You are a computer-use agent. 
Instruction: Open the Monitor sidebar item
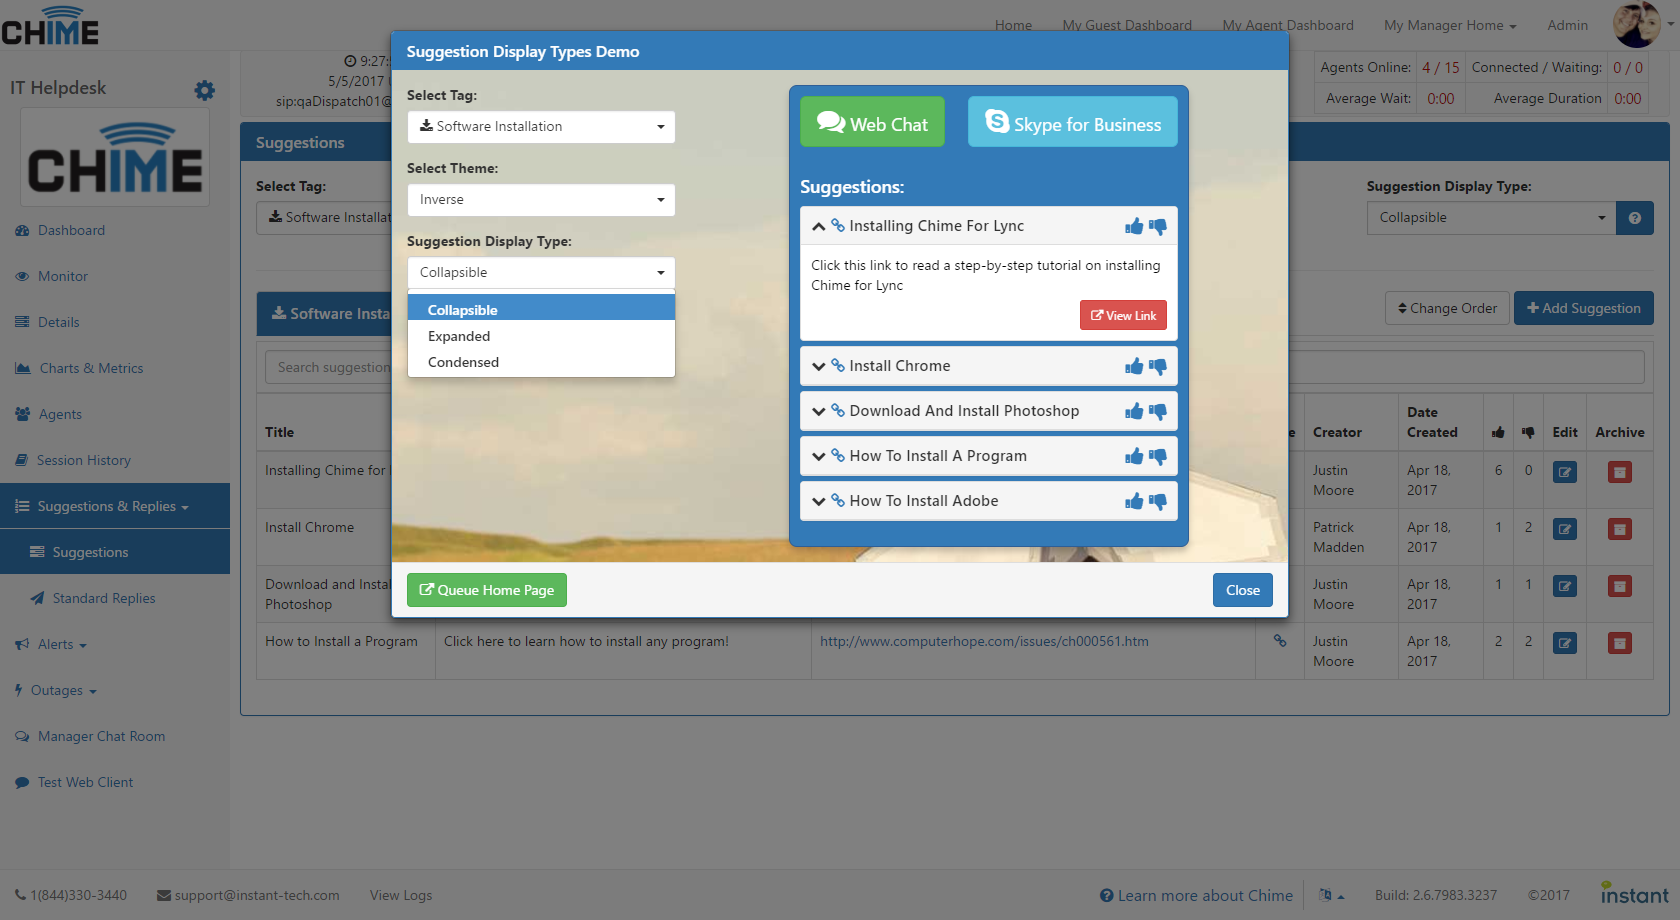115,276
